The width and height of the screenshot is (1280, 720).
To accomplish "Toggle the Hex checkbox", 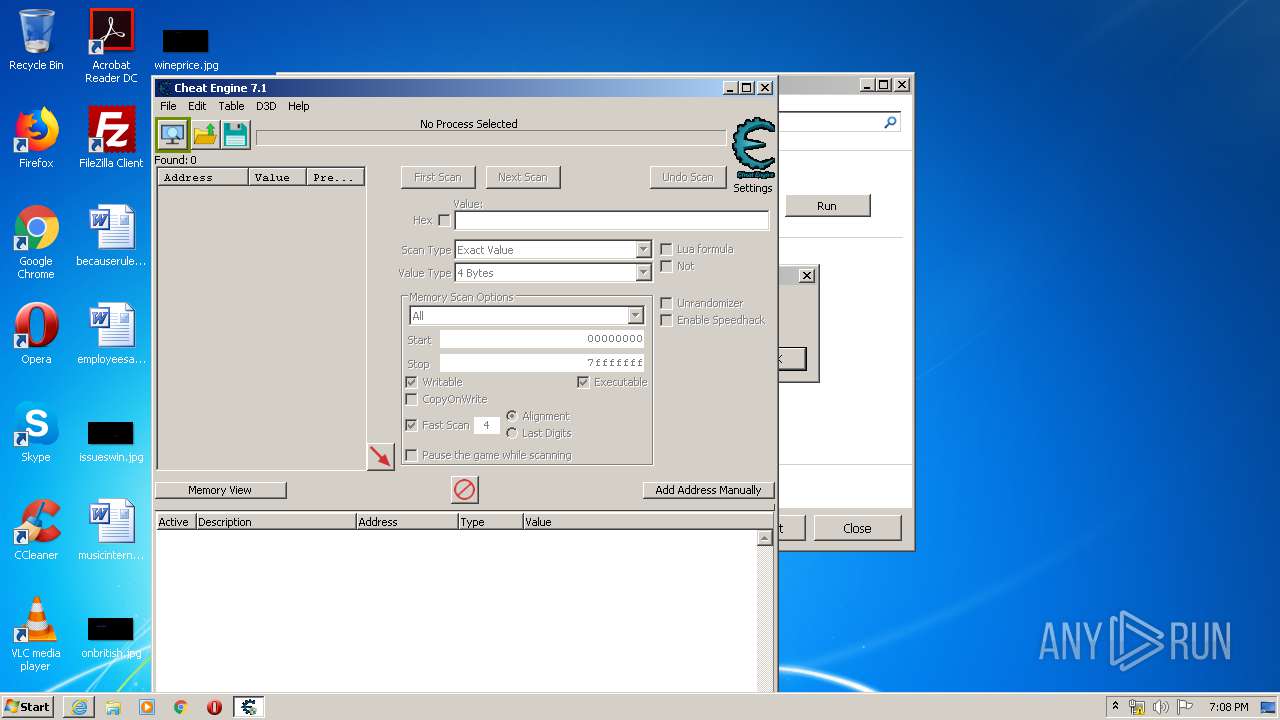I will click(x=444, y=220).
